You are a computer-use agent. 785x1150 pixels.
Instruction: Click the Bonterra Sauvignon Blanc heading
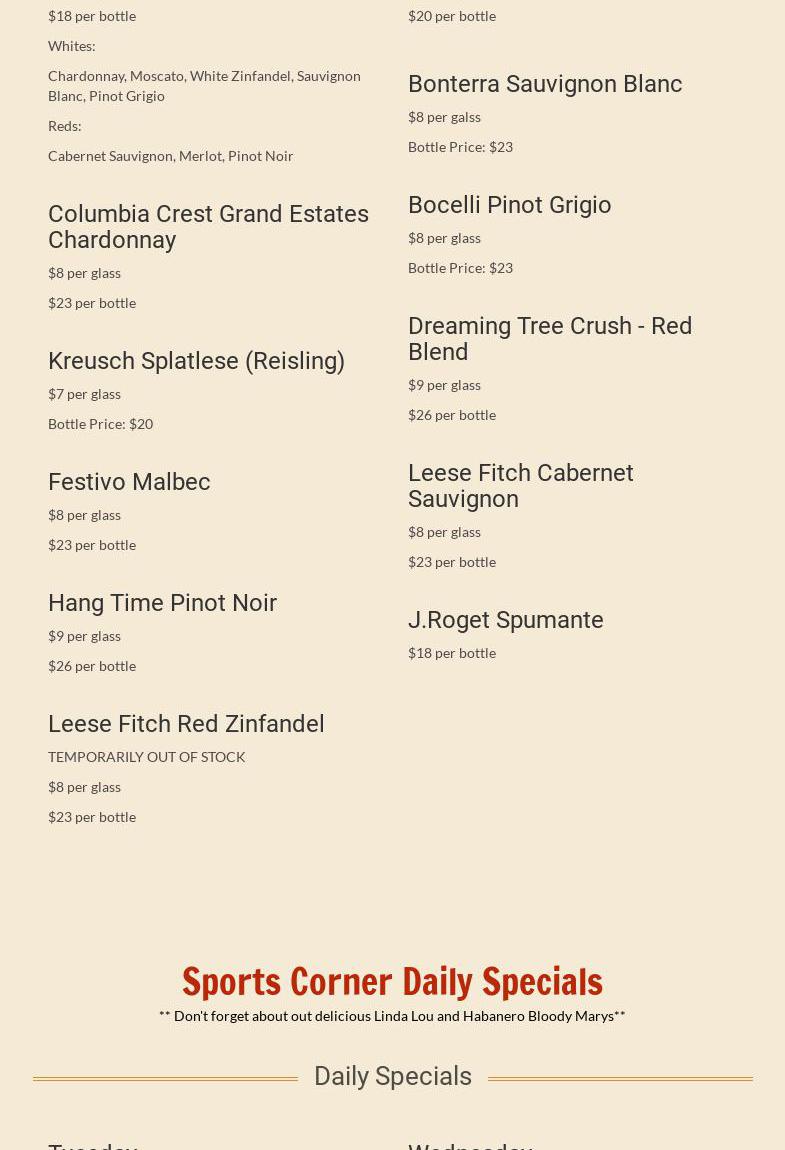pos(545,84)
